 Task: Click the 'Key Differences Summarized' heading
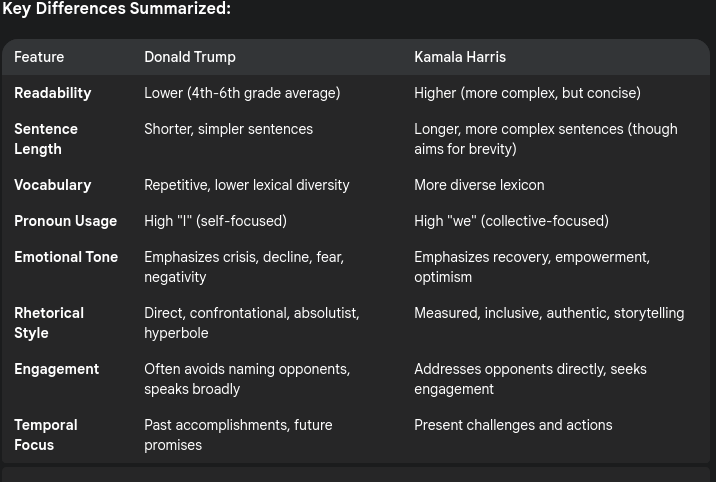pos(116,8)
